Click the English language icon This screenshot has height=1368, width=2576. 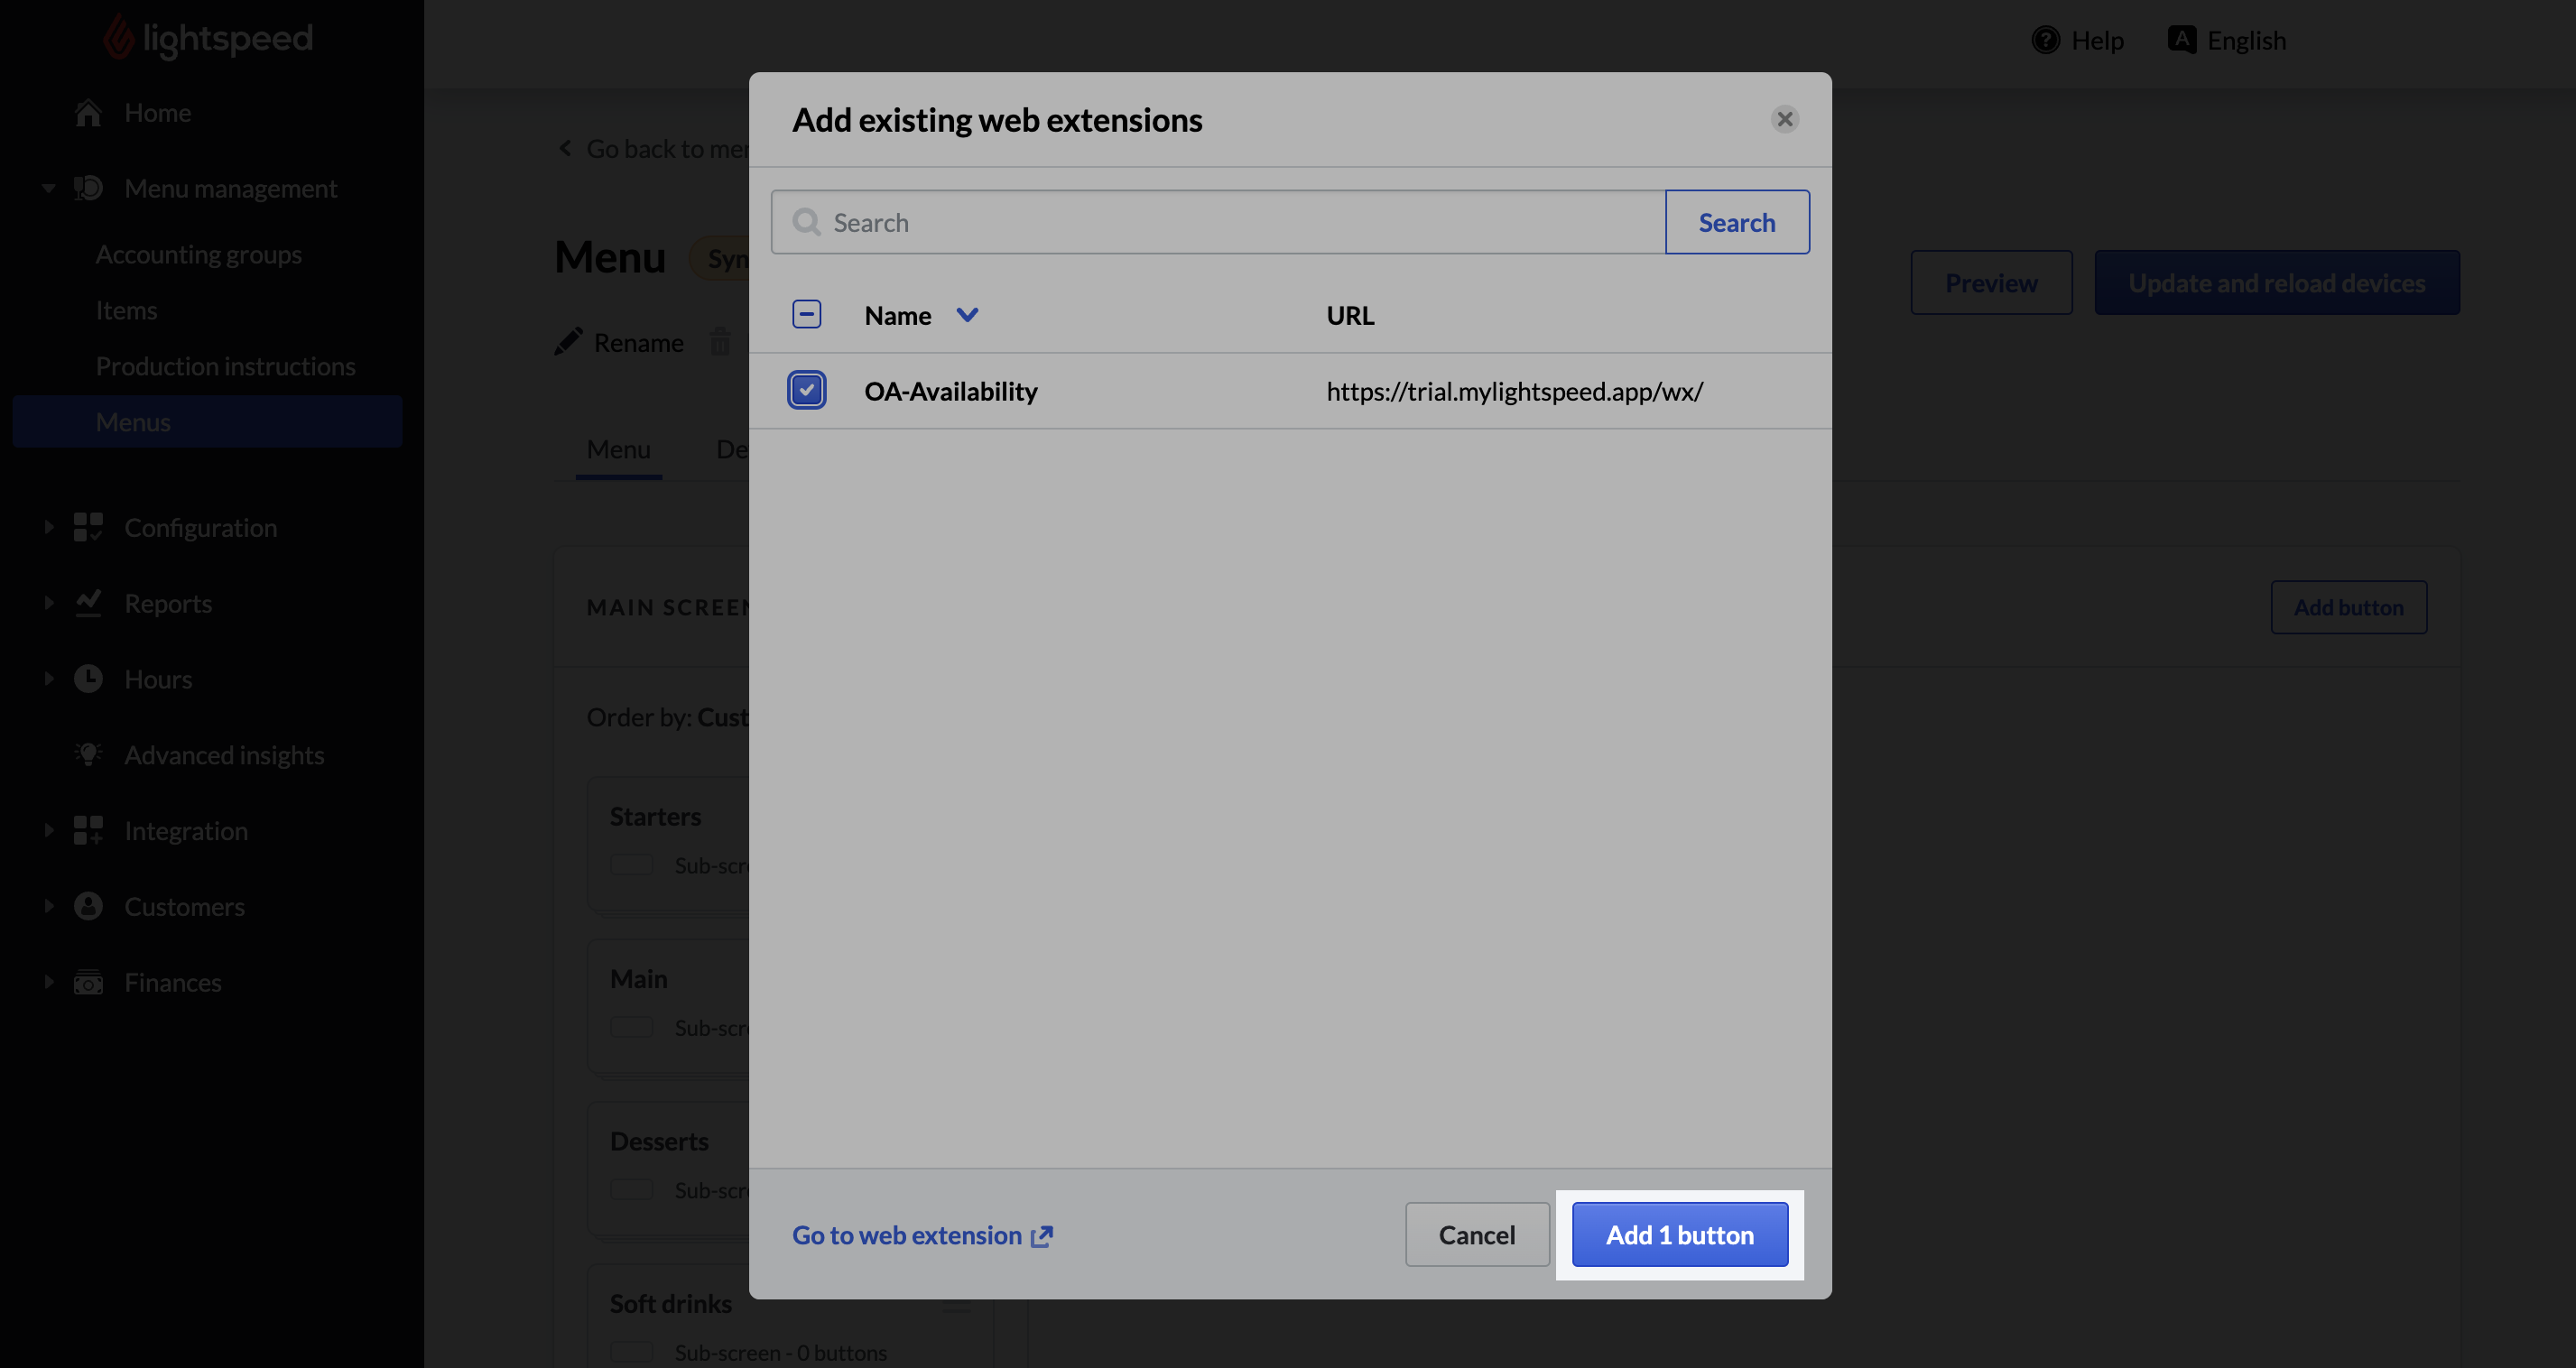click(2182, 40)
